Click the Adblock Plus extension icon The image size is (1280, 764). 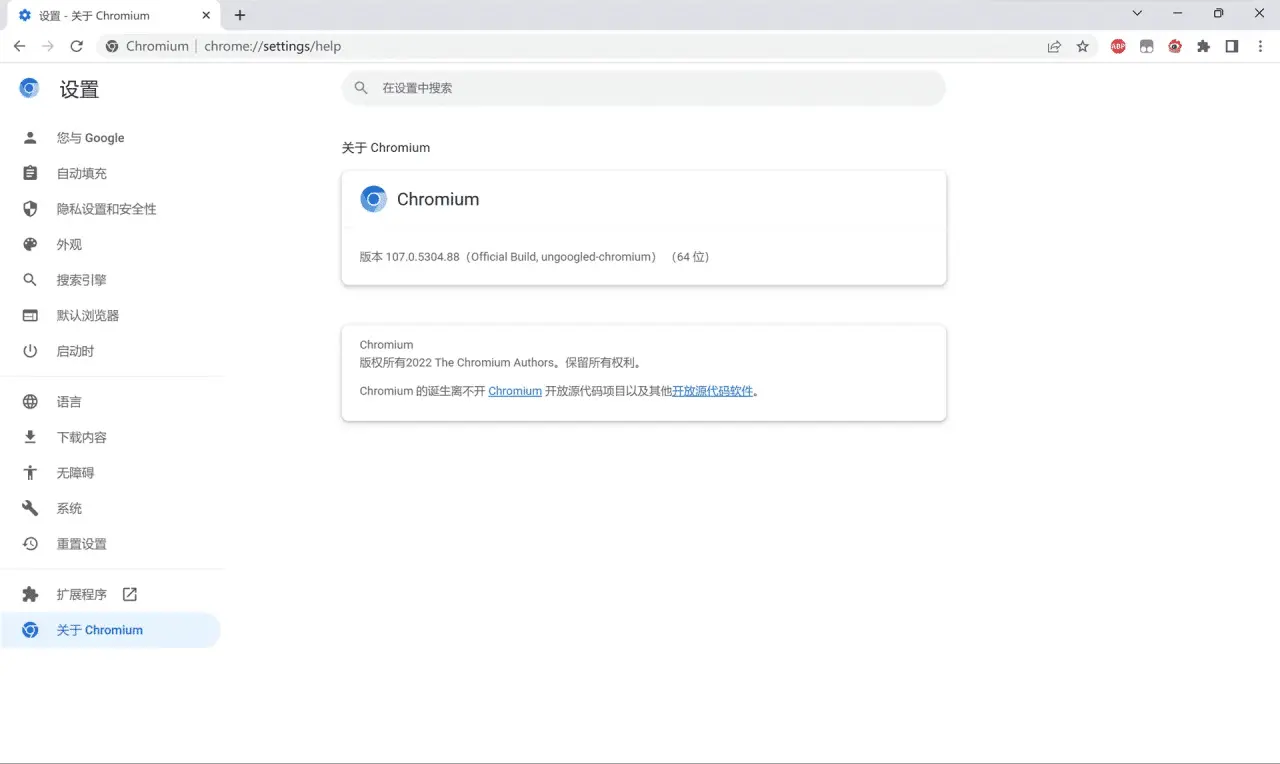click(x=1118, y=46)
